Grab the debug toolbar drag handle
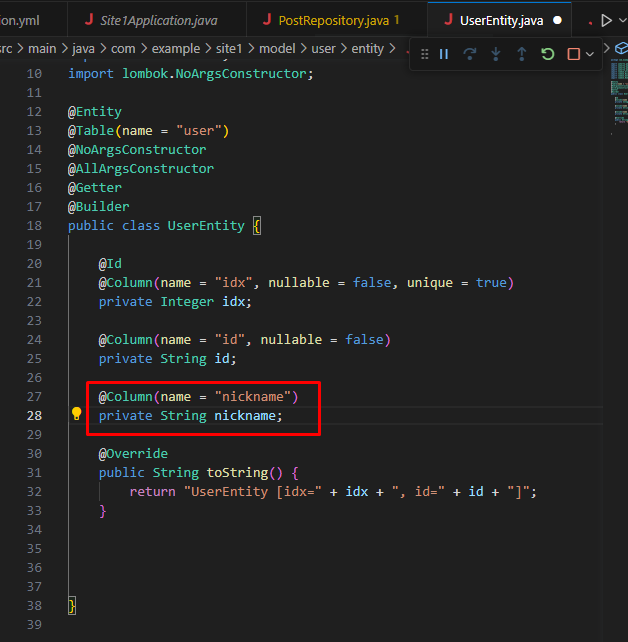The height and width of the screenshot is (642, 628). pyautogui.click(x=425, y=54)
